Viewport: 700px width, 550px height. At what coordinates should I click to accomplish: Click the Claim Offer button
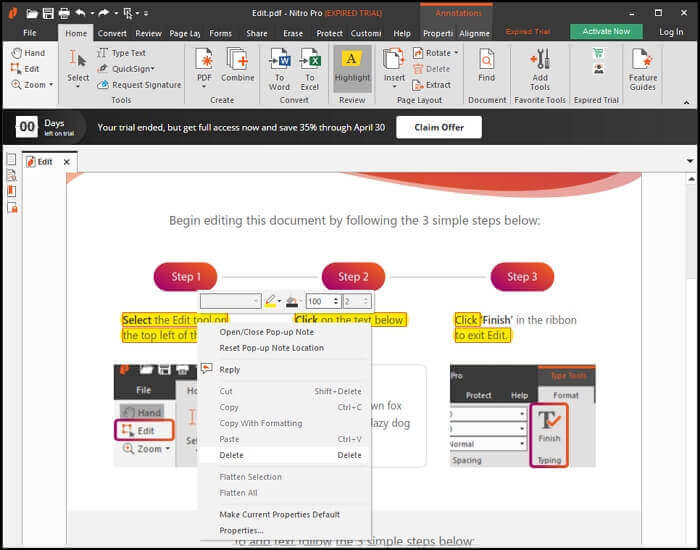click(x=438, y=127)
